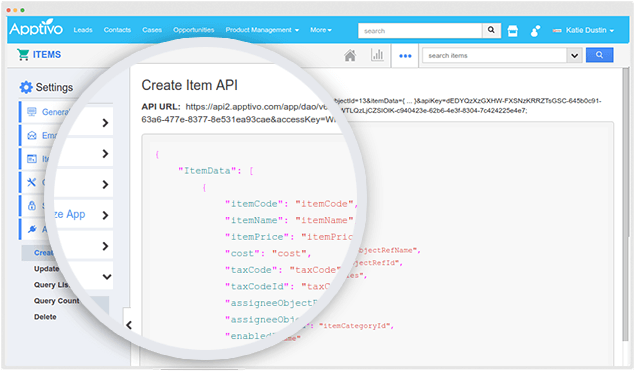This screenshot has width=635, height=371.
Task: Click the lock Security settings icon
Action: tap(32, 206)
